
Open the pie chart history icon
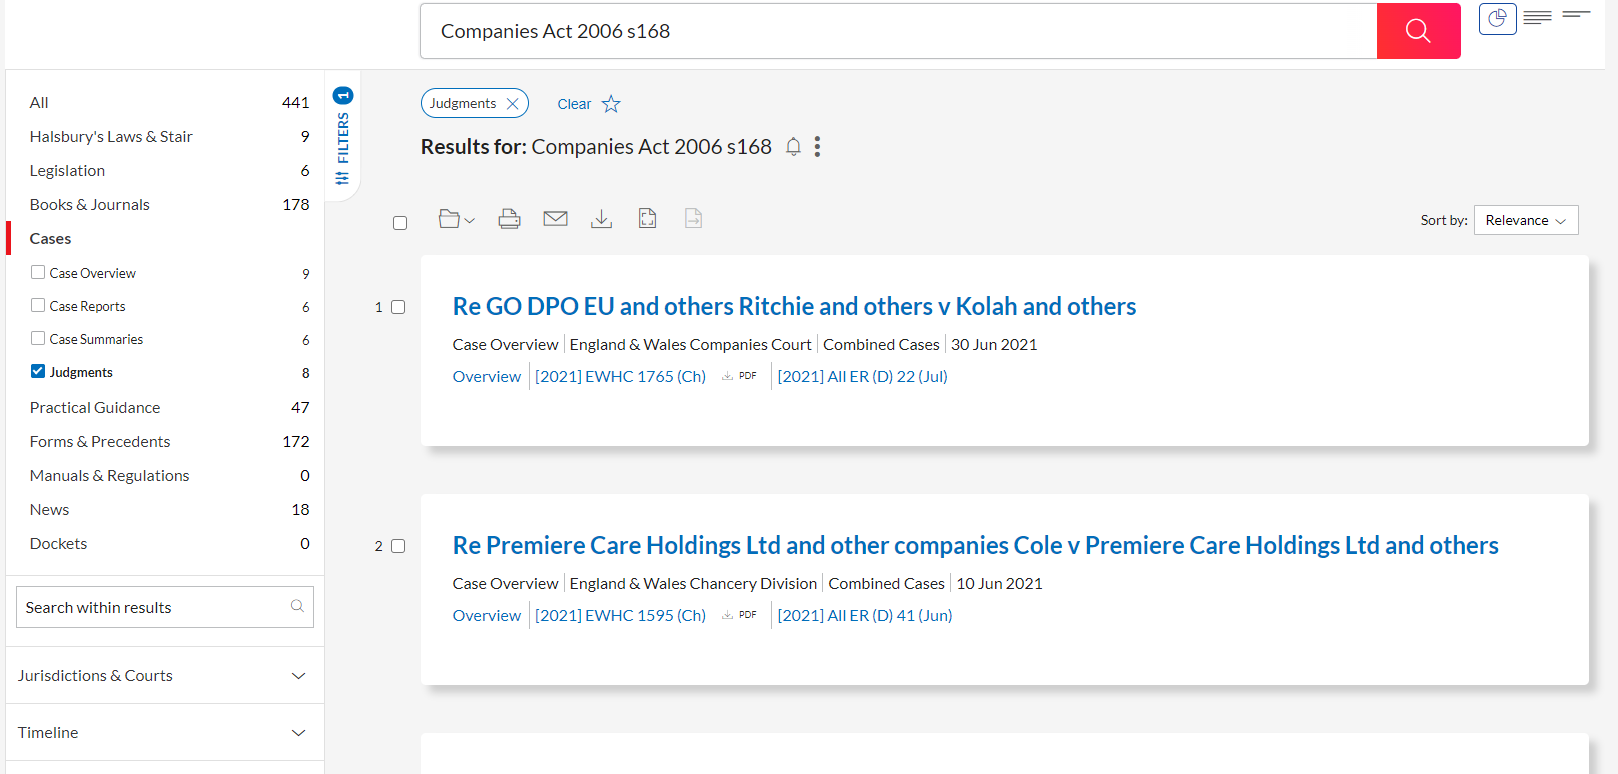pyautogui.click(x=1497, y=19)
